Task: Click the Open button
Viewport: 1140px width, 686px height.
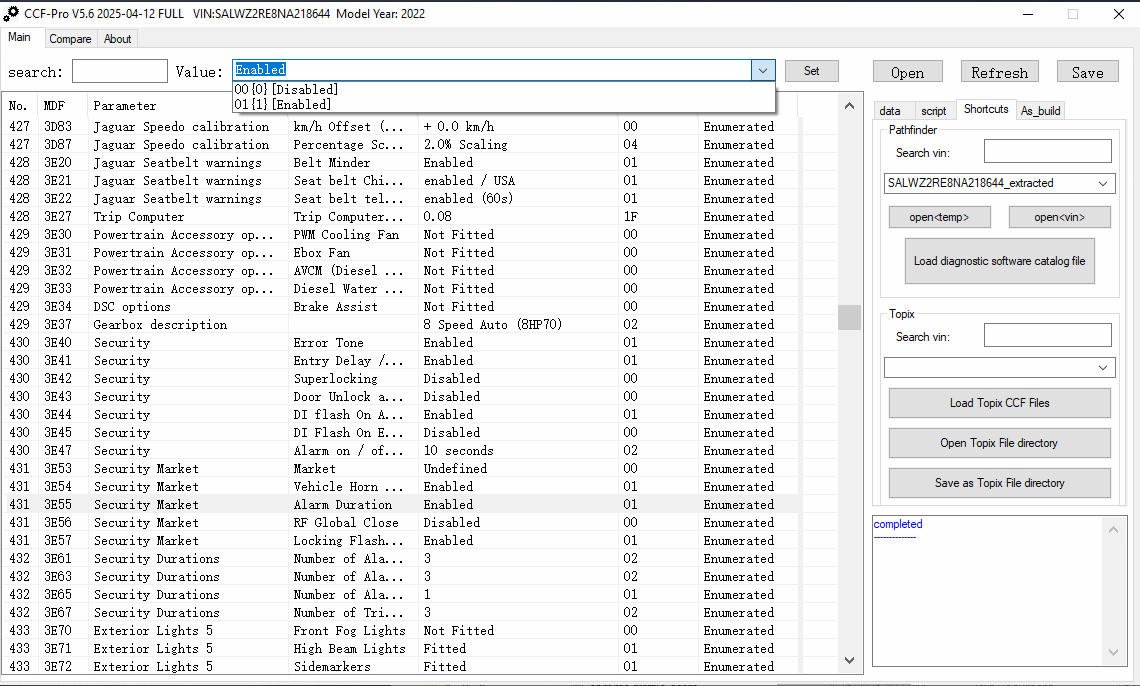Action: coord(907,72)
